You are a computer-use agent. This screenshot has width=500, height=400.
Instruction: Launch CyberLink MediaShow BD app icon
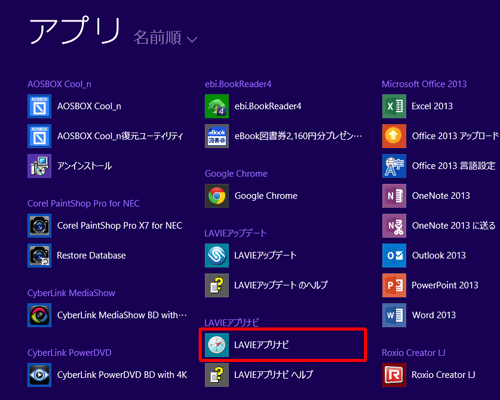pyautogui.click(x=39, y=315)
